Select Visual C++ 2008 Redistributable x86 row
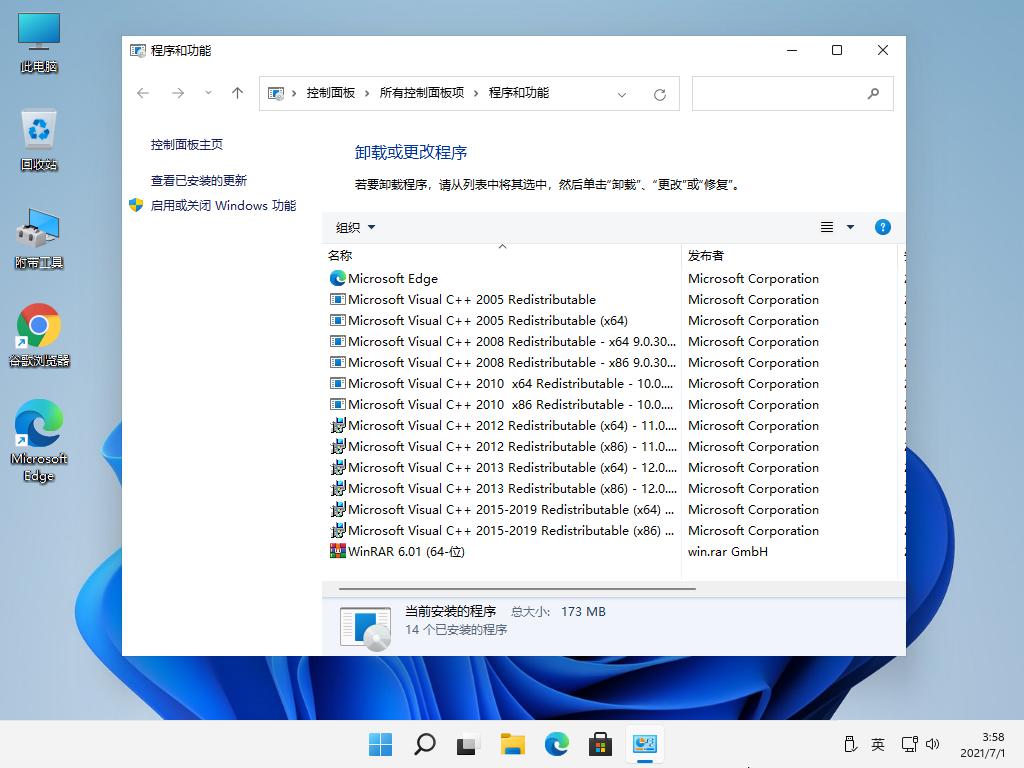Image resolution: width=1024 pixels, height=768 pixels. (x=502, y=362)
